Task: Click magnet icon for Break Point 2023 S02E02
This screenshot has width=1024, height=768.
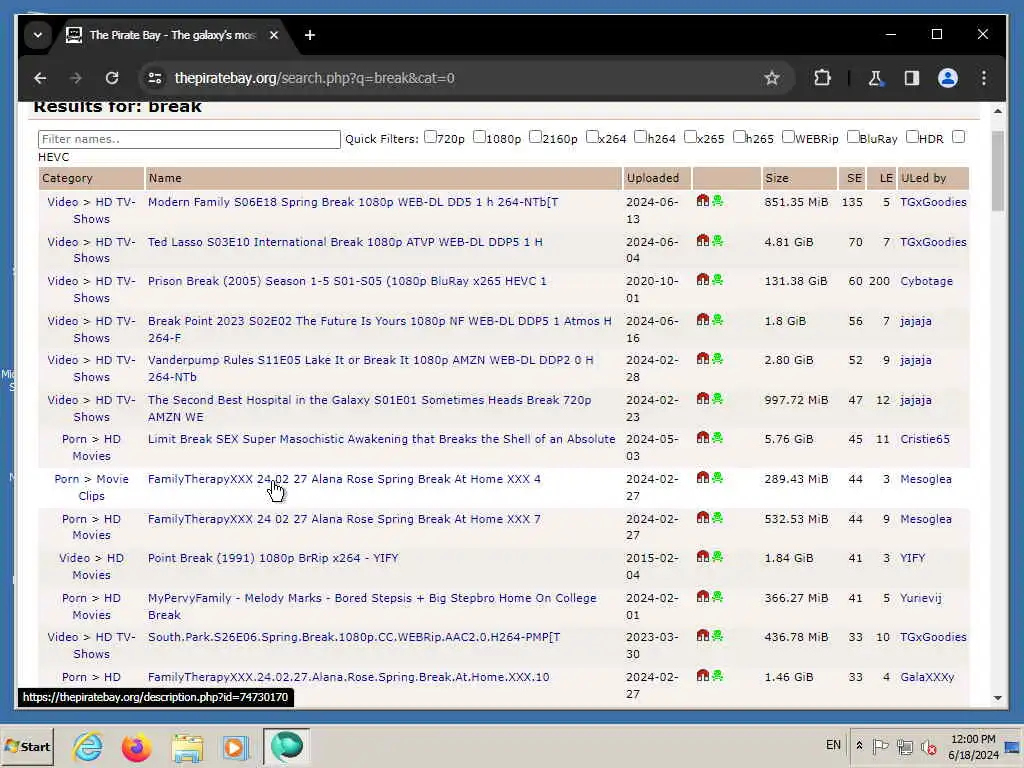Action: (x=703, y=319)
